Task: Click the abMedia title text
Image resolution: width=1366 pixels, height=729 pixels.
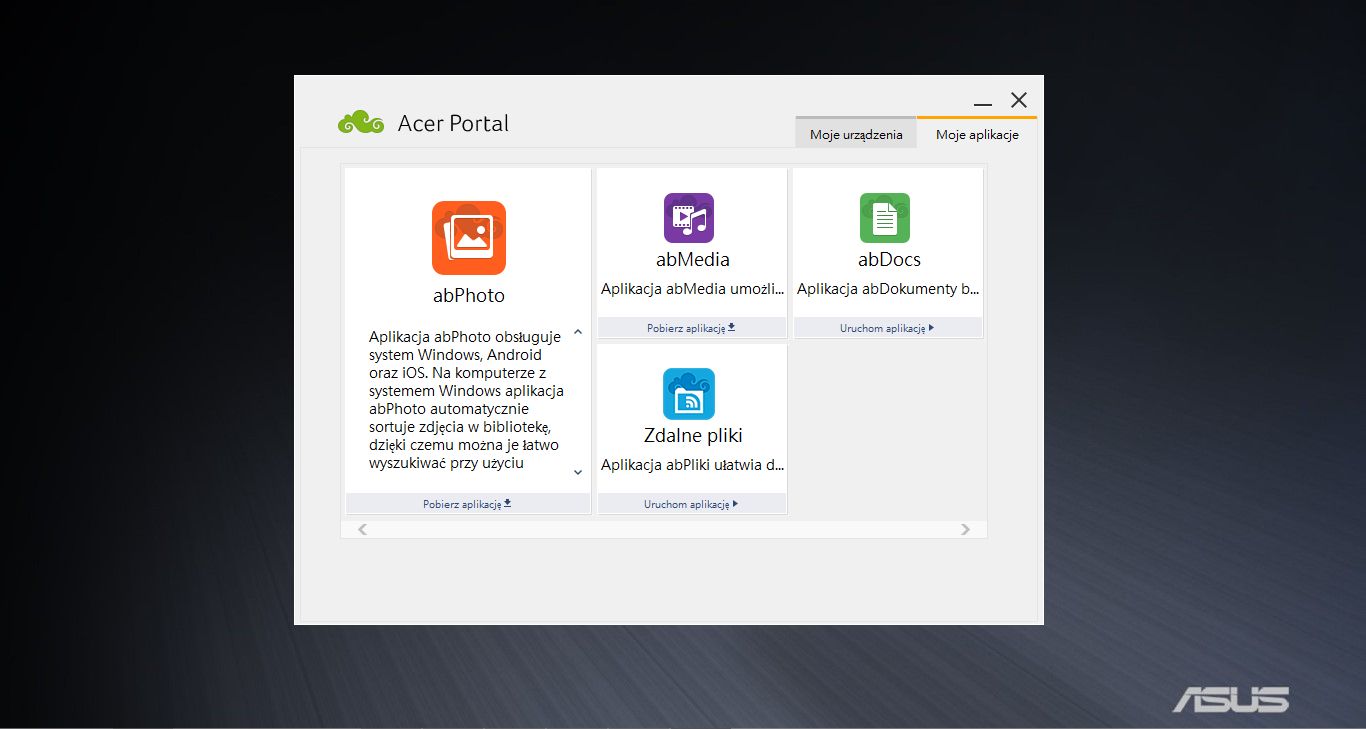Action: coord(693,260)
